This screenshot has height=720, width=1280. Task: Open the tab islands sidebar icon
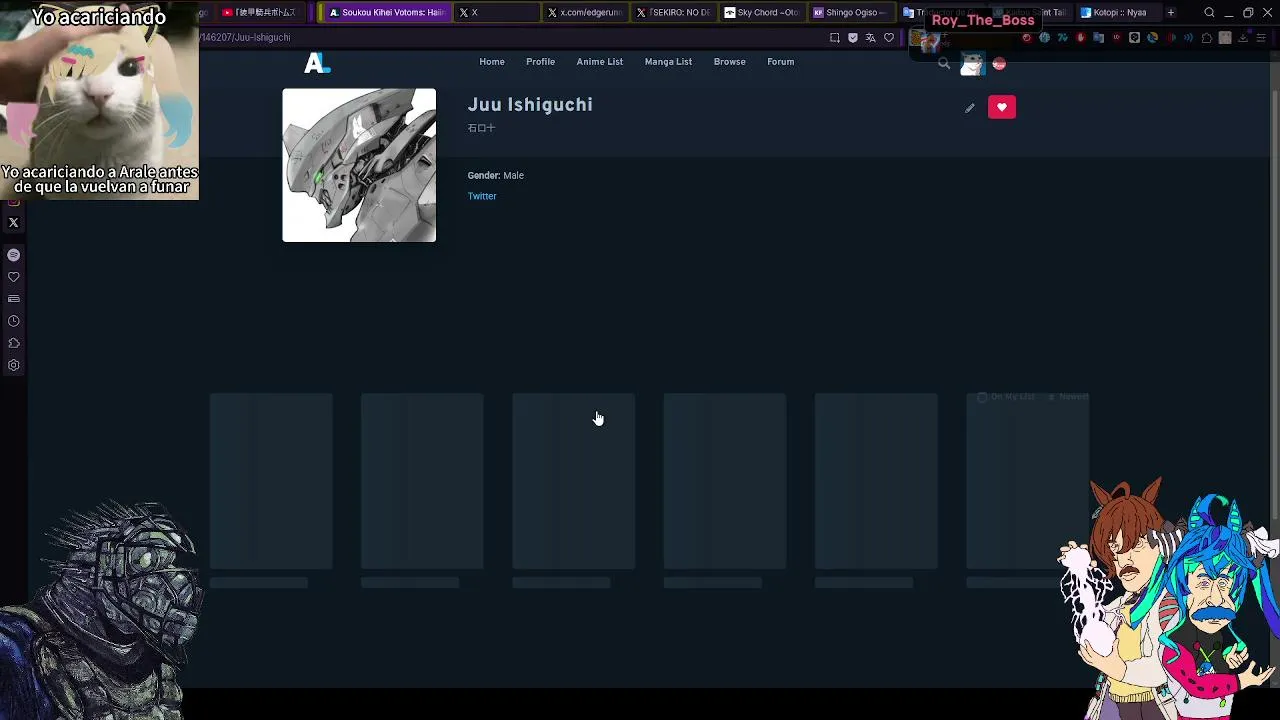[x=14, y=299]
